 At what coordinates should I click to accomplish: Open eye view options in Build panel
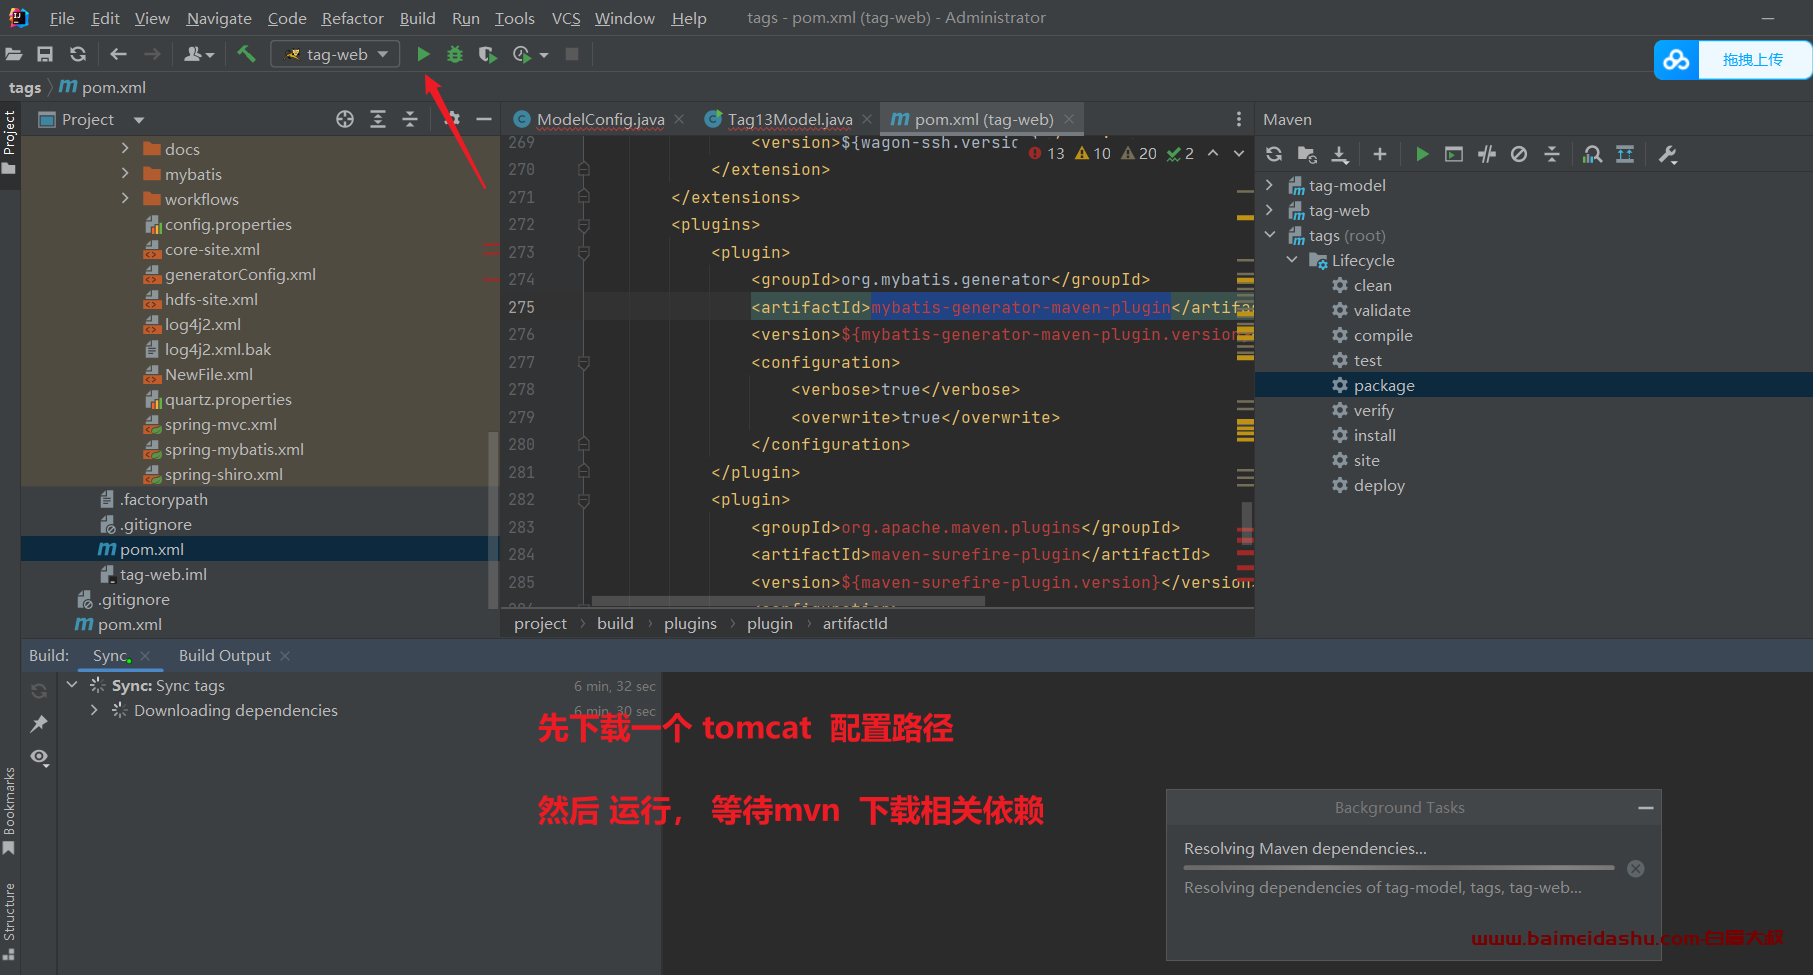tap(39, 757)
